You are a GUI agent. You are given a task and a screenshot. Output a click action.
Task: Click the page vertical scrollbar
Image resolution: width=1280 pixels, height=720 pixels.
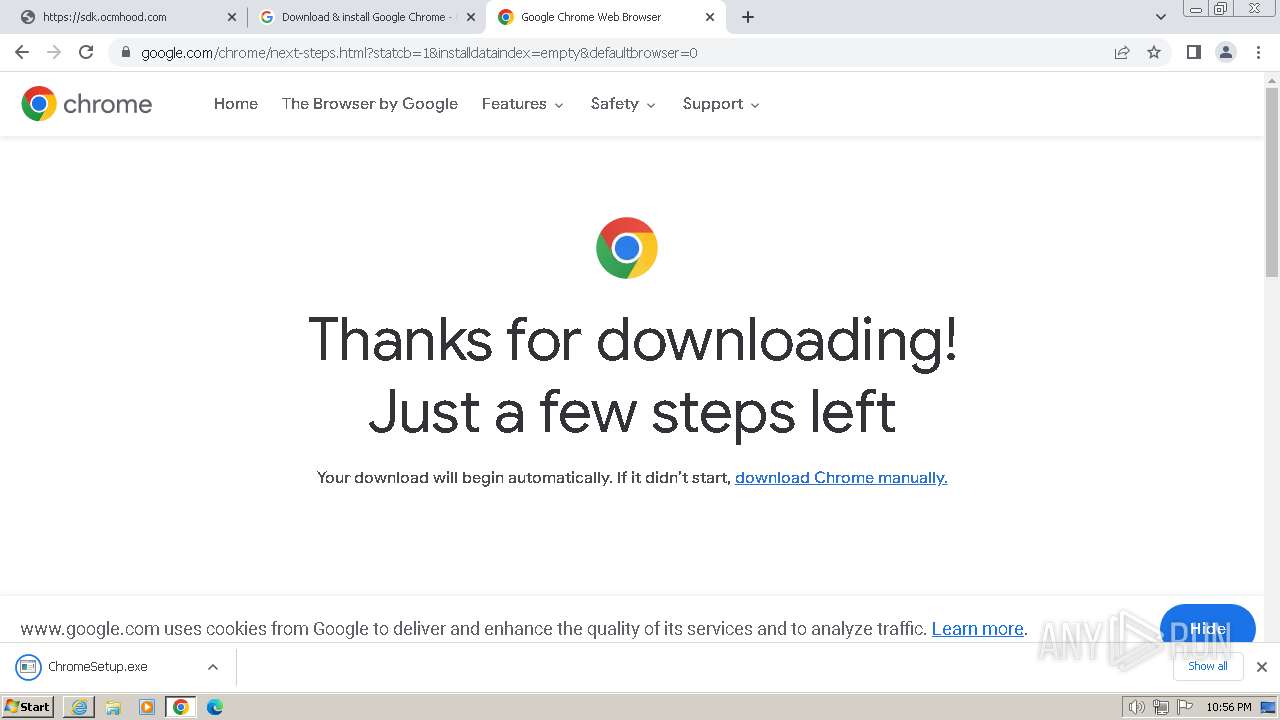(1272, 180)
